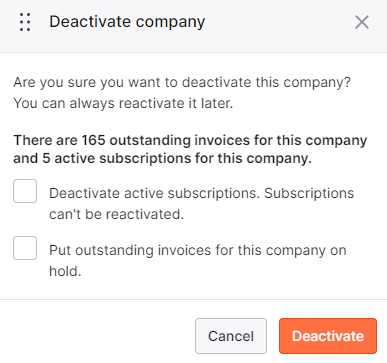Click the word "hold." under invoices option
Viewport: 387px width, 363px height.
(x=65, y=271)
